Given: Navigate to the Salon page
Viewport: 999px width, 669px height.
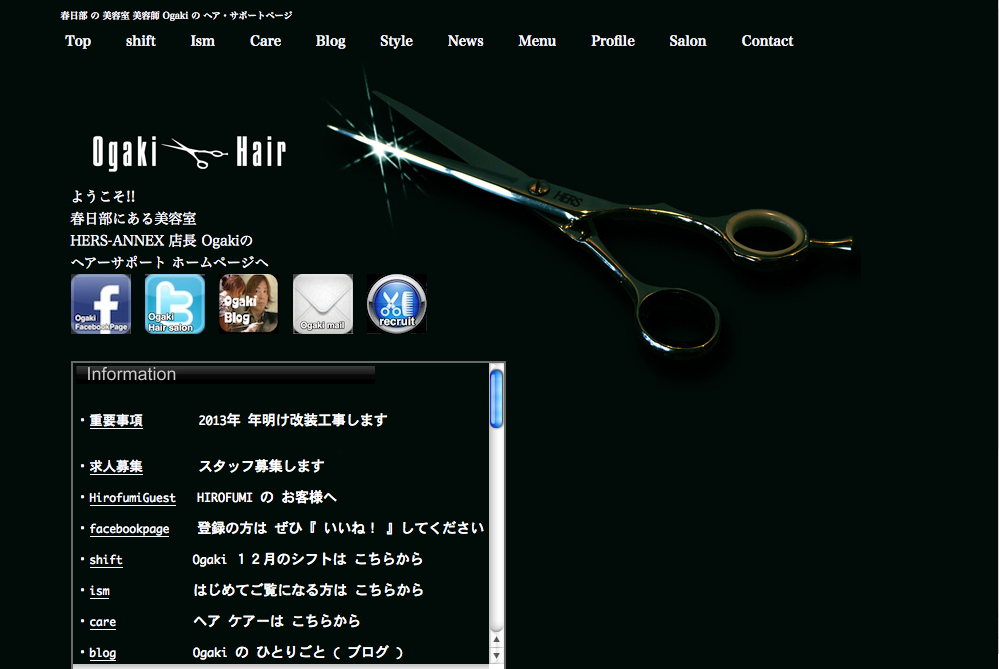Looking at the screenshot, I should (x=688, y=41).
